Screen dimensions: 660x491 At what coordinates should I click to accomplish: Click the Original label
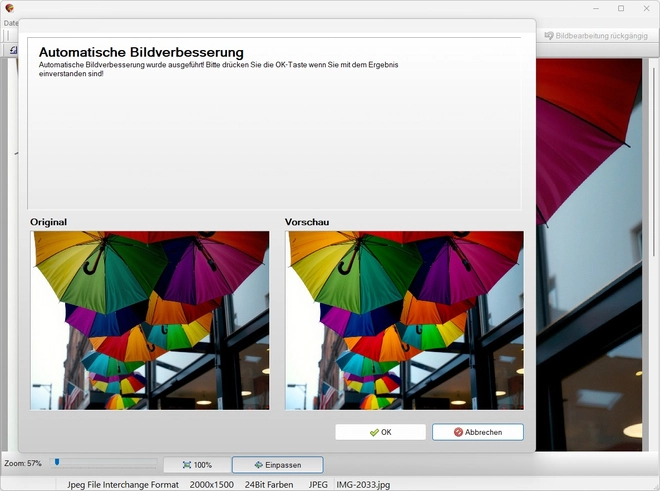pos(48,222)
